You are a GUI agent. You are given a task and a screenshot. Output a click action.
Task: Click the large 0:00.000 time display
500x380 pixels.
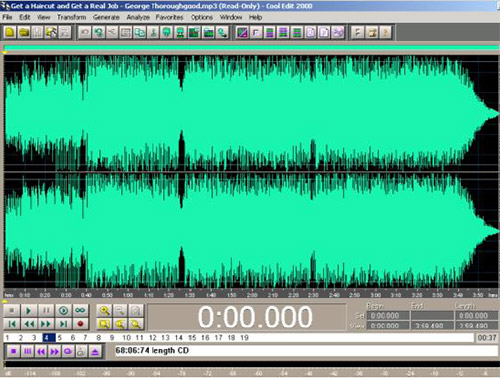pyautogui.click(x=247, y=317)
